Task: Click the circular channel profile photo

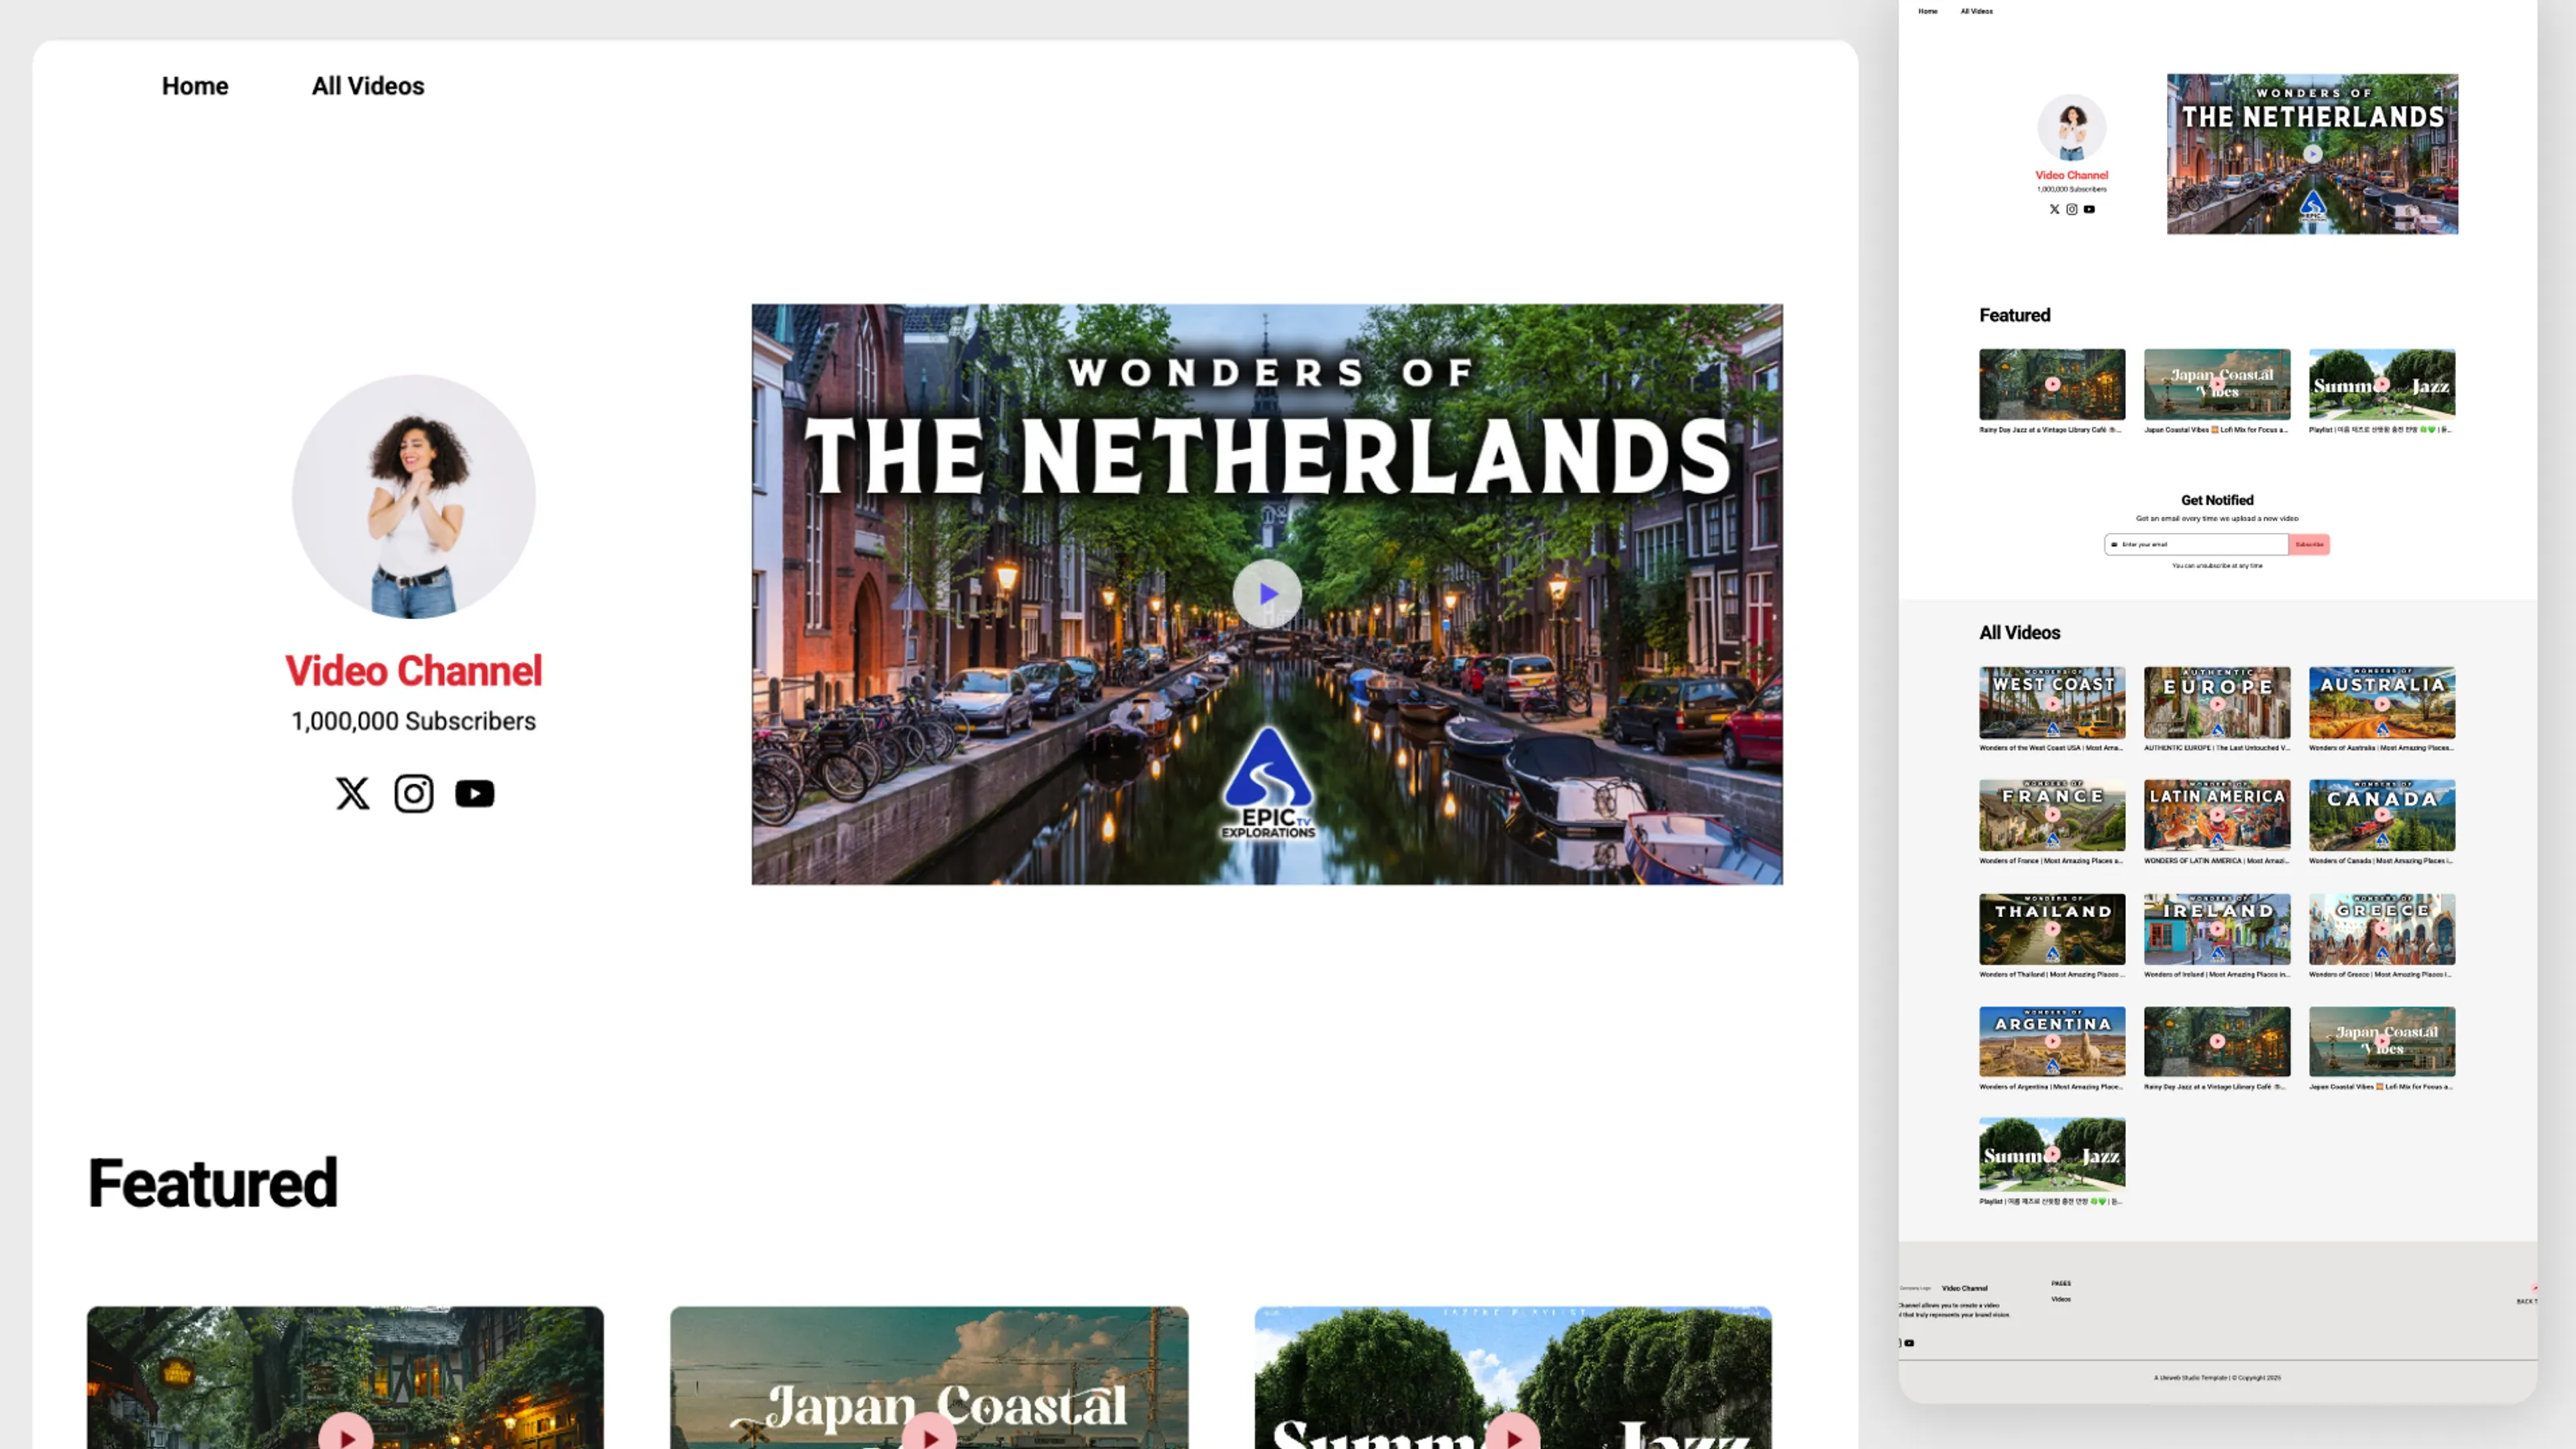Action: [x=414, y=495]
